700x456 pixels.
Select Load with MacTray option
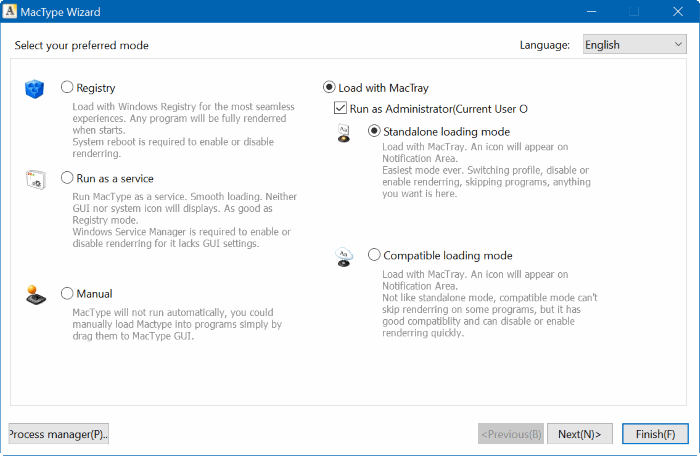[329, 88]
